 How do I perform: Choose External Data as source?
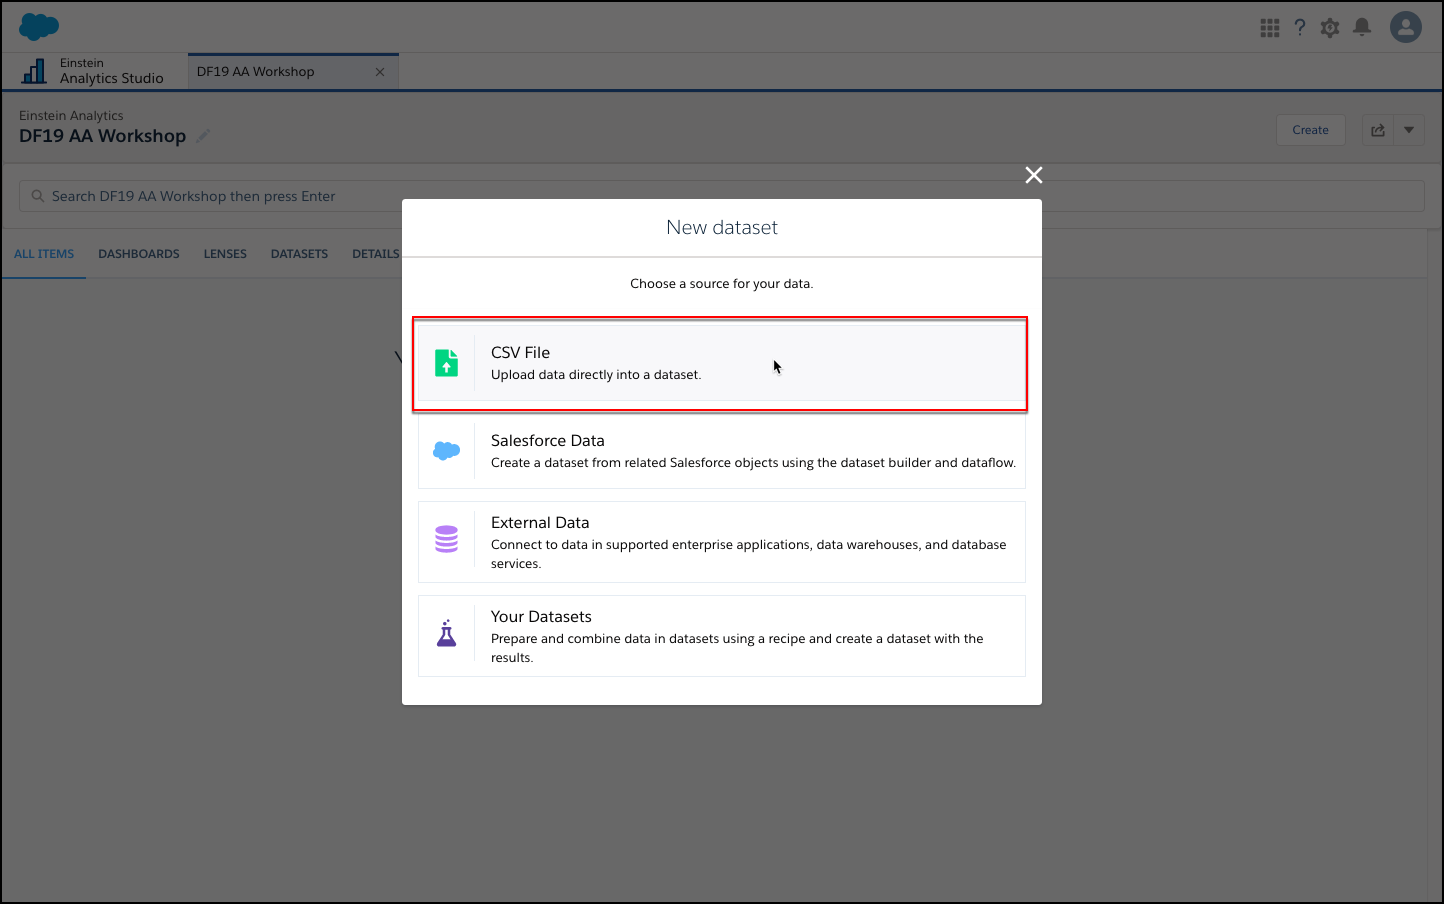pyautogui.click(x=722, y=542)
